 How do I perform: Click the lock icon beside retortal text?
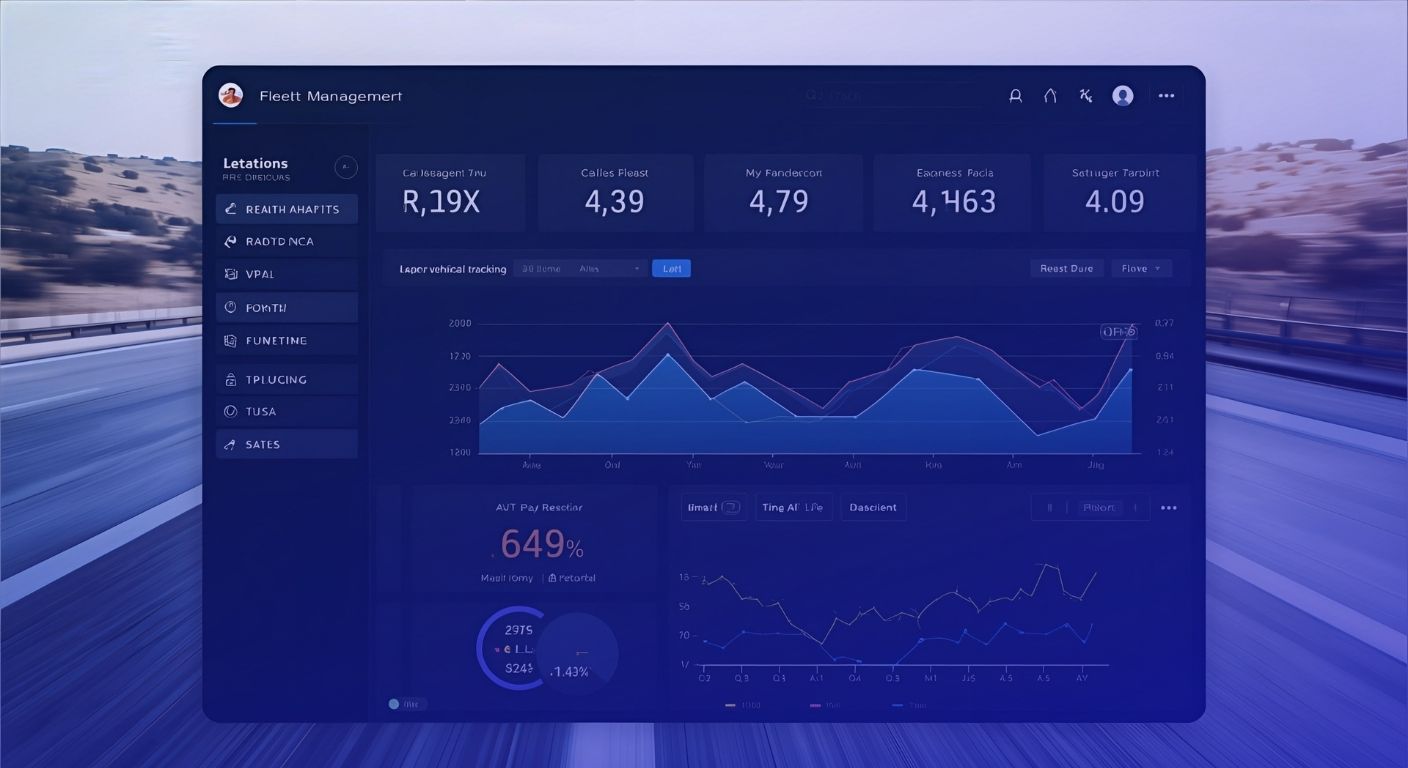pyautogui.click(x=552, y=578)
